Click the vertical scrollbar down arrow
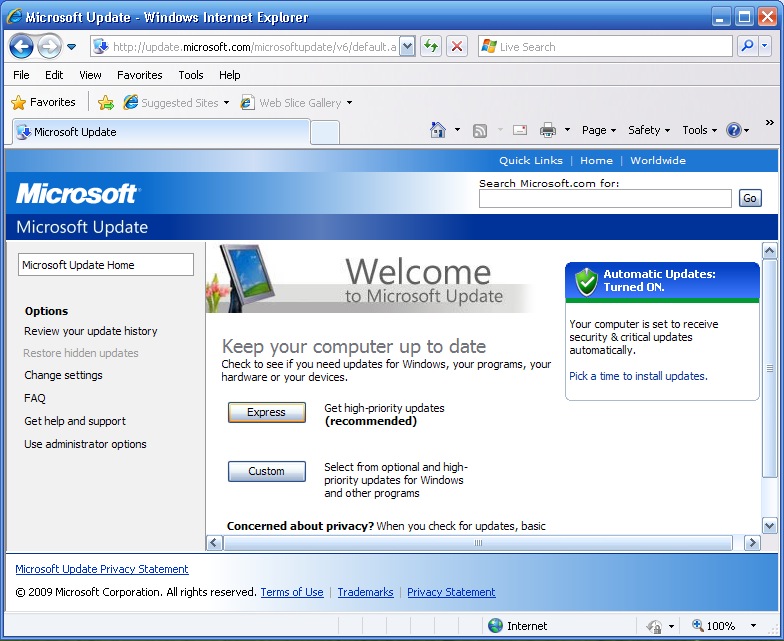The image size is (784, 641). (x=769, y=526)
